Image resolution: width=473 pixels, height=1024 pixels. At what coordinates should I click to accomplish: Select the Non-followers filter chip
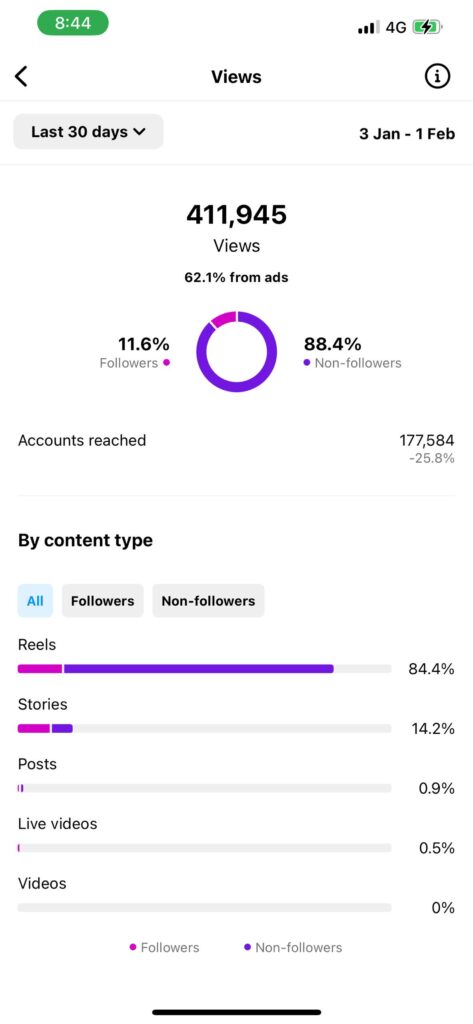pos(208,601)
